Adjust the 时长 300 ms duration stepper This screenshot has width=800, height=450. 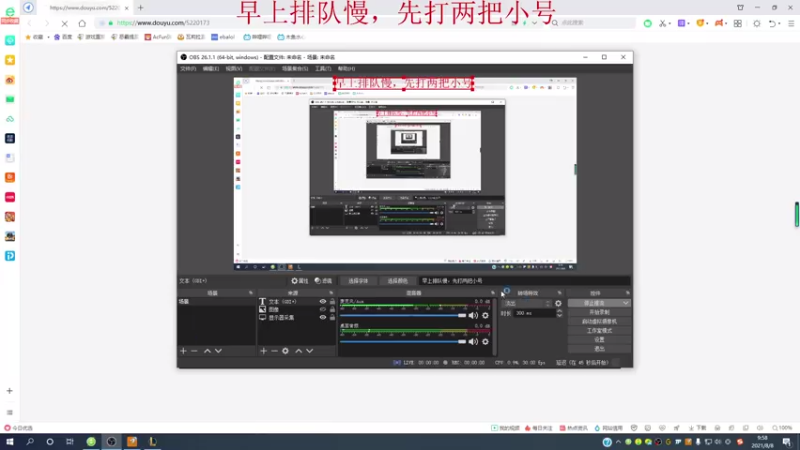559,313
